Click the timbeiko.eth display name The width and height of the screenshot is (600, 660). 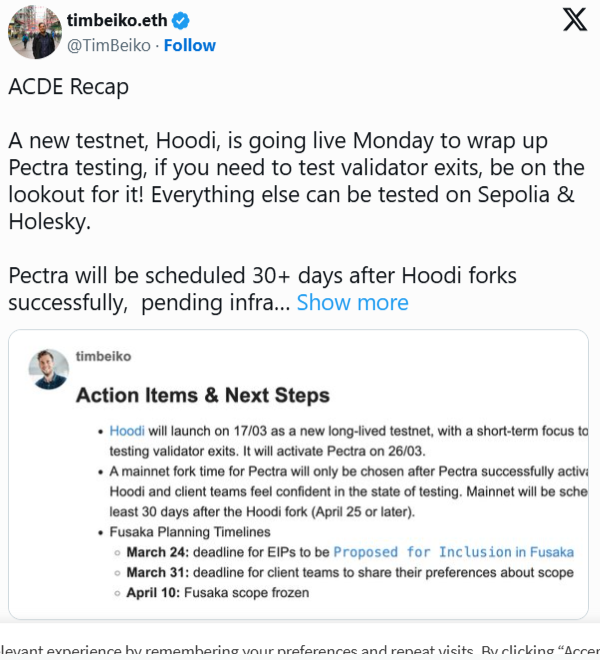pos(117,20)
